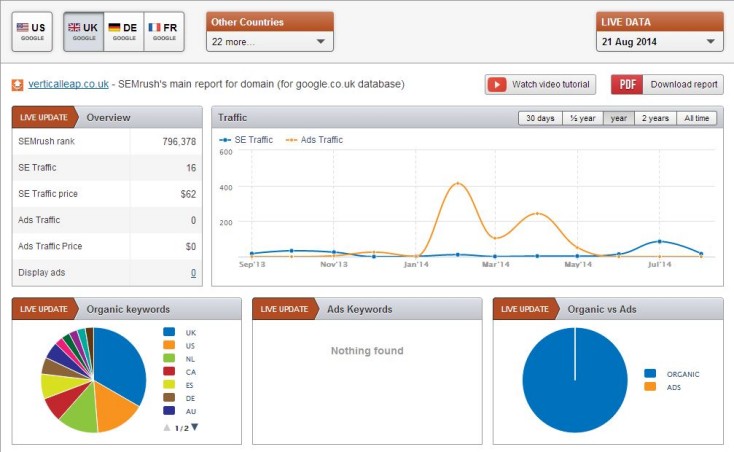Set traffic chart range to All time
Screen dimensions: 734x452
(697, 118)
